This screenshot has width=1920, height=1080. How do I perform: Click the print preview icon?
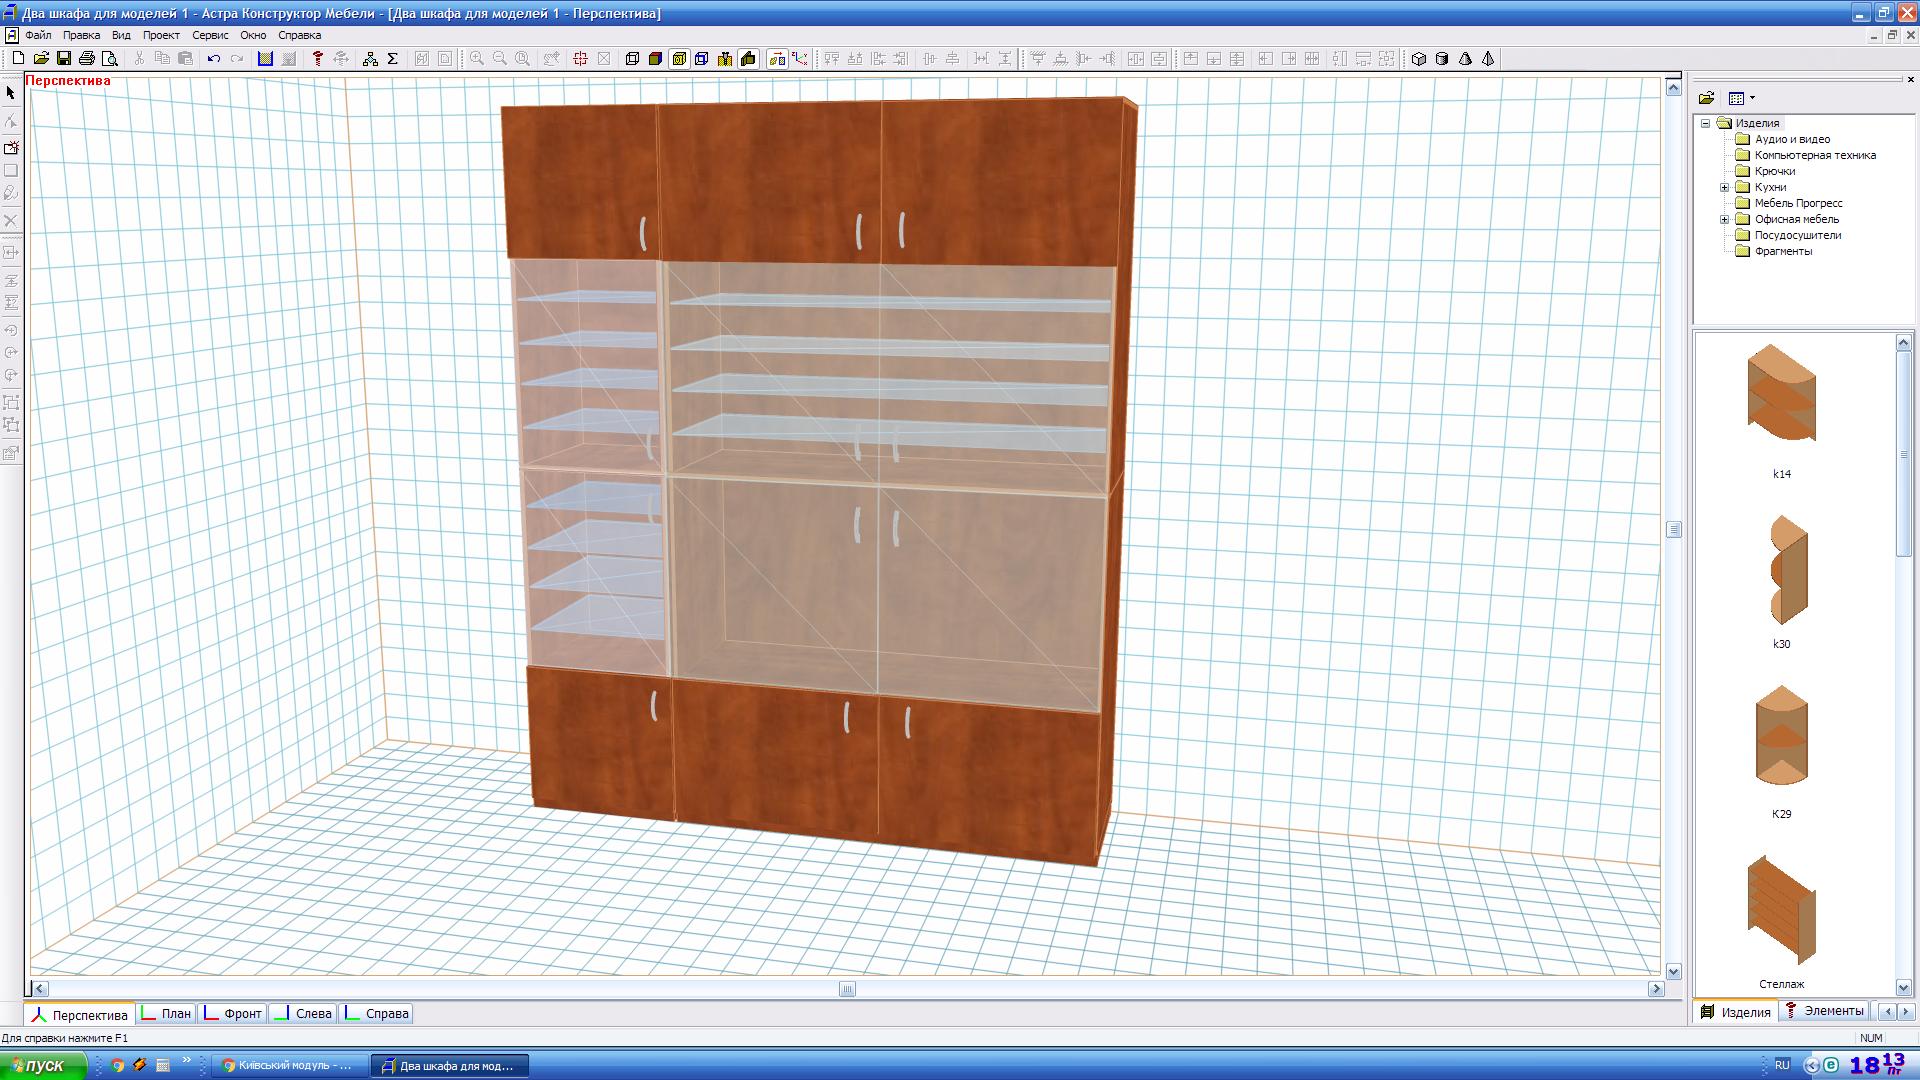(x=110, y=59)
